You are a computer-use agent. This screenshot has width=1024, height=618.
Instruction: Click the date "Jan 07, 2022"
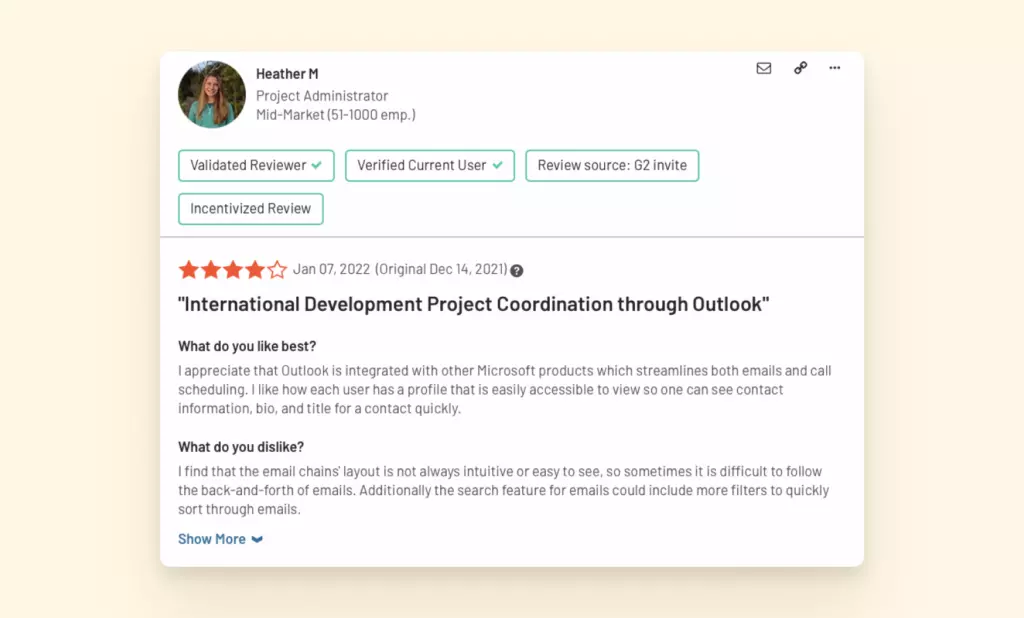click(x=331, y=269)
